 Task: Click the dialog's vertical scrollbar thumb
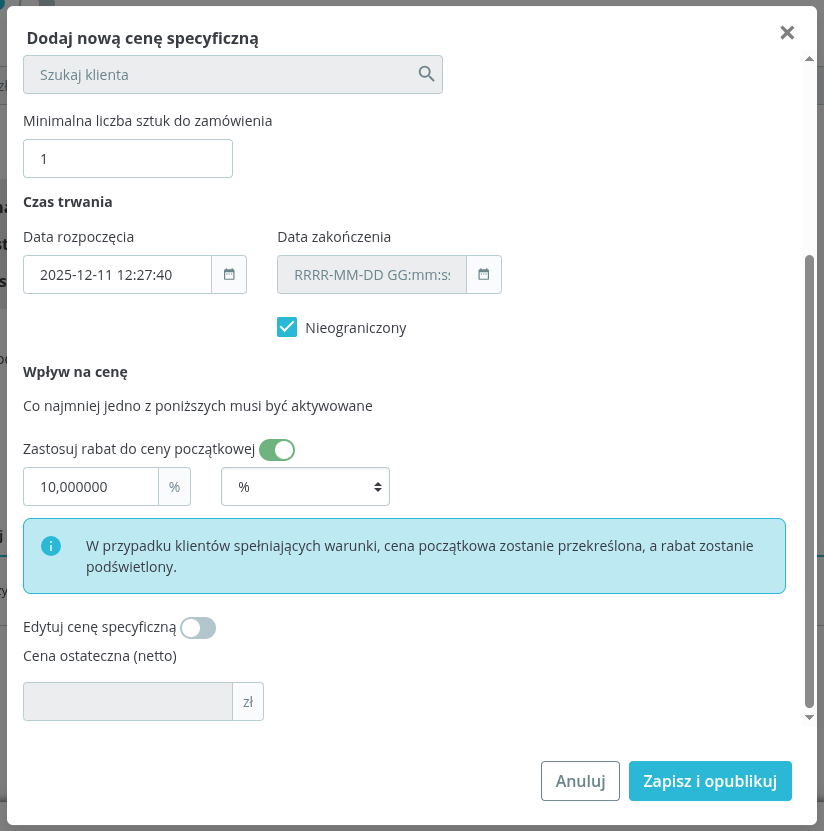click(x=809, y=480)
